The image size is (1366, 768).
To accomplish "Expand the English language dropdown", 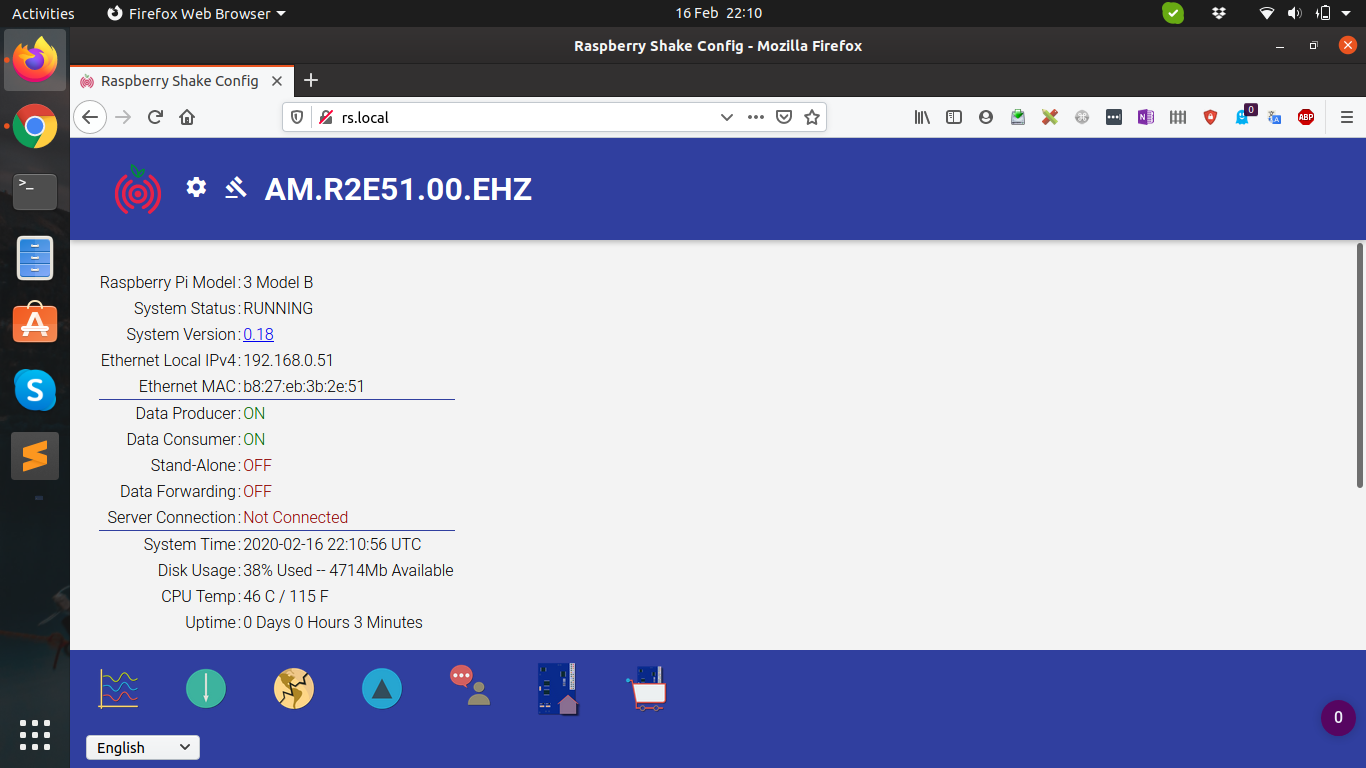I will point(143,747).
